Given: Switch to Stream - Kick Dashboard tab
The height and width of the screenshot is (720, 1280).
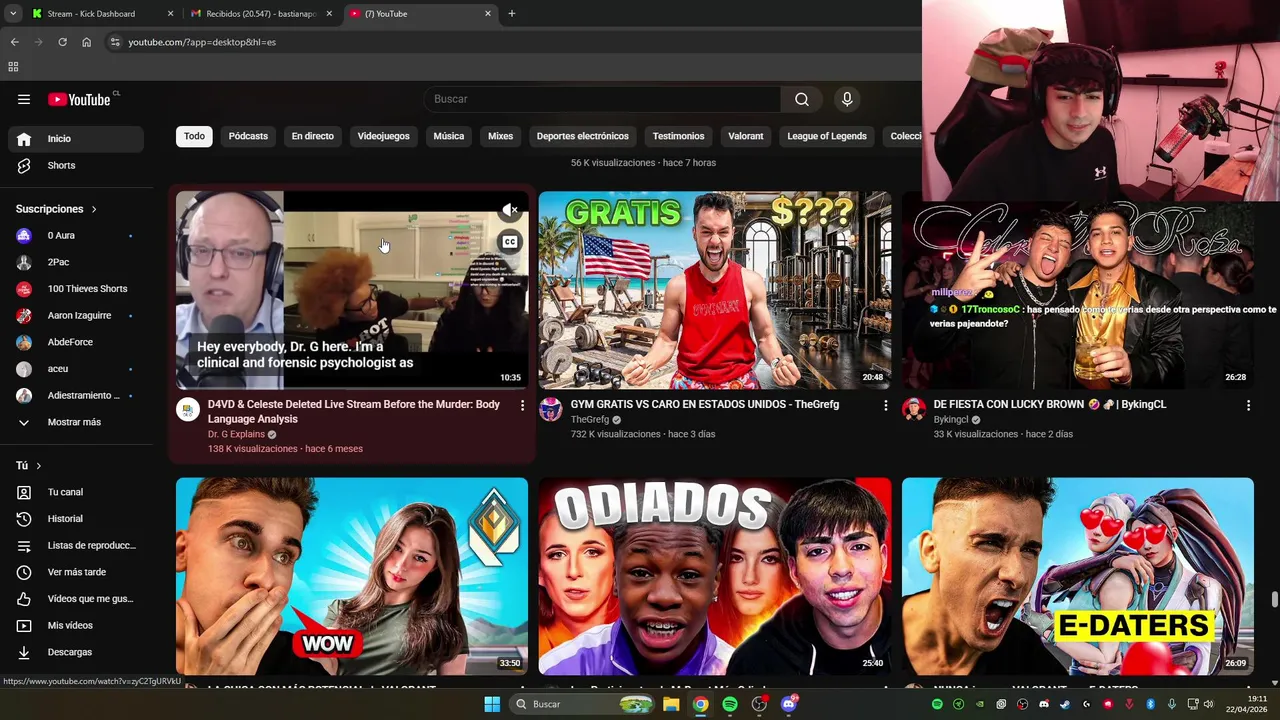Looking at the screenshot, I should click(100, 14).
